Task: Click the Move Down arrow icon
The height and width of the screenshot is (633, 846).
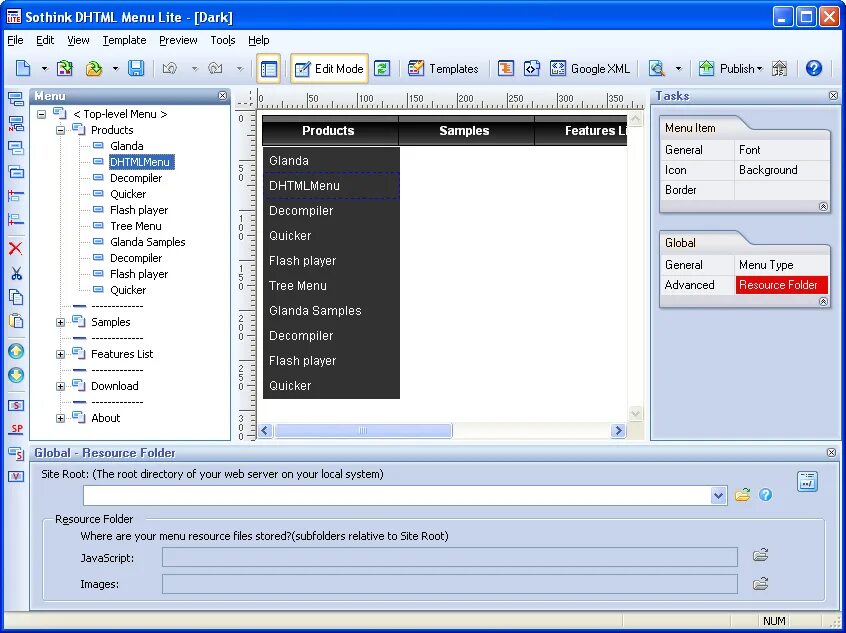Action: tap(16, 375)
